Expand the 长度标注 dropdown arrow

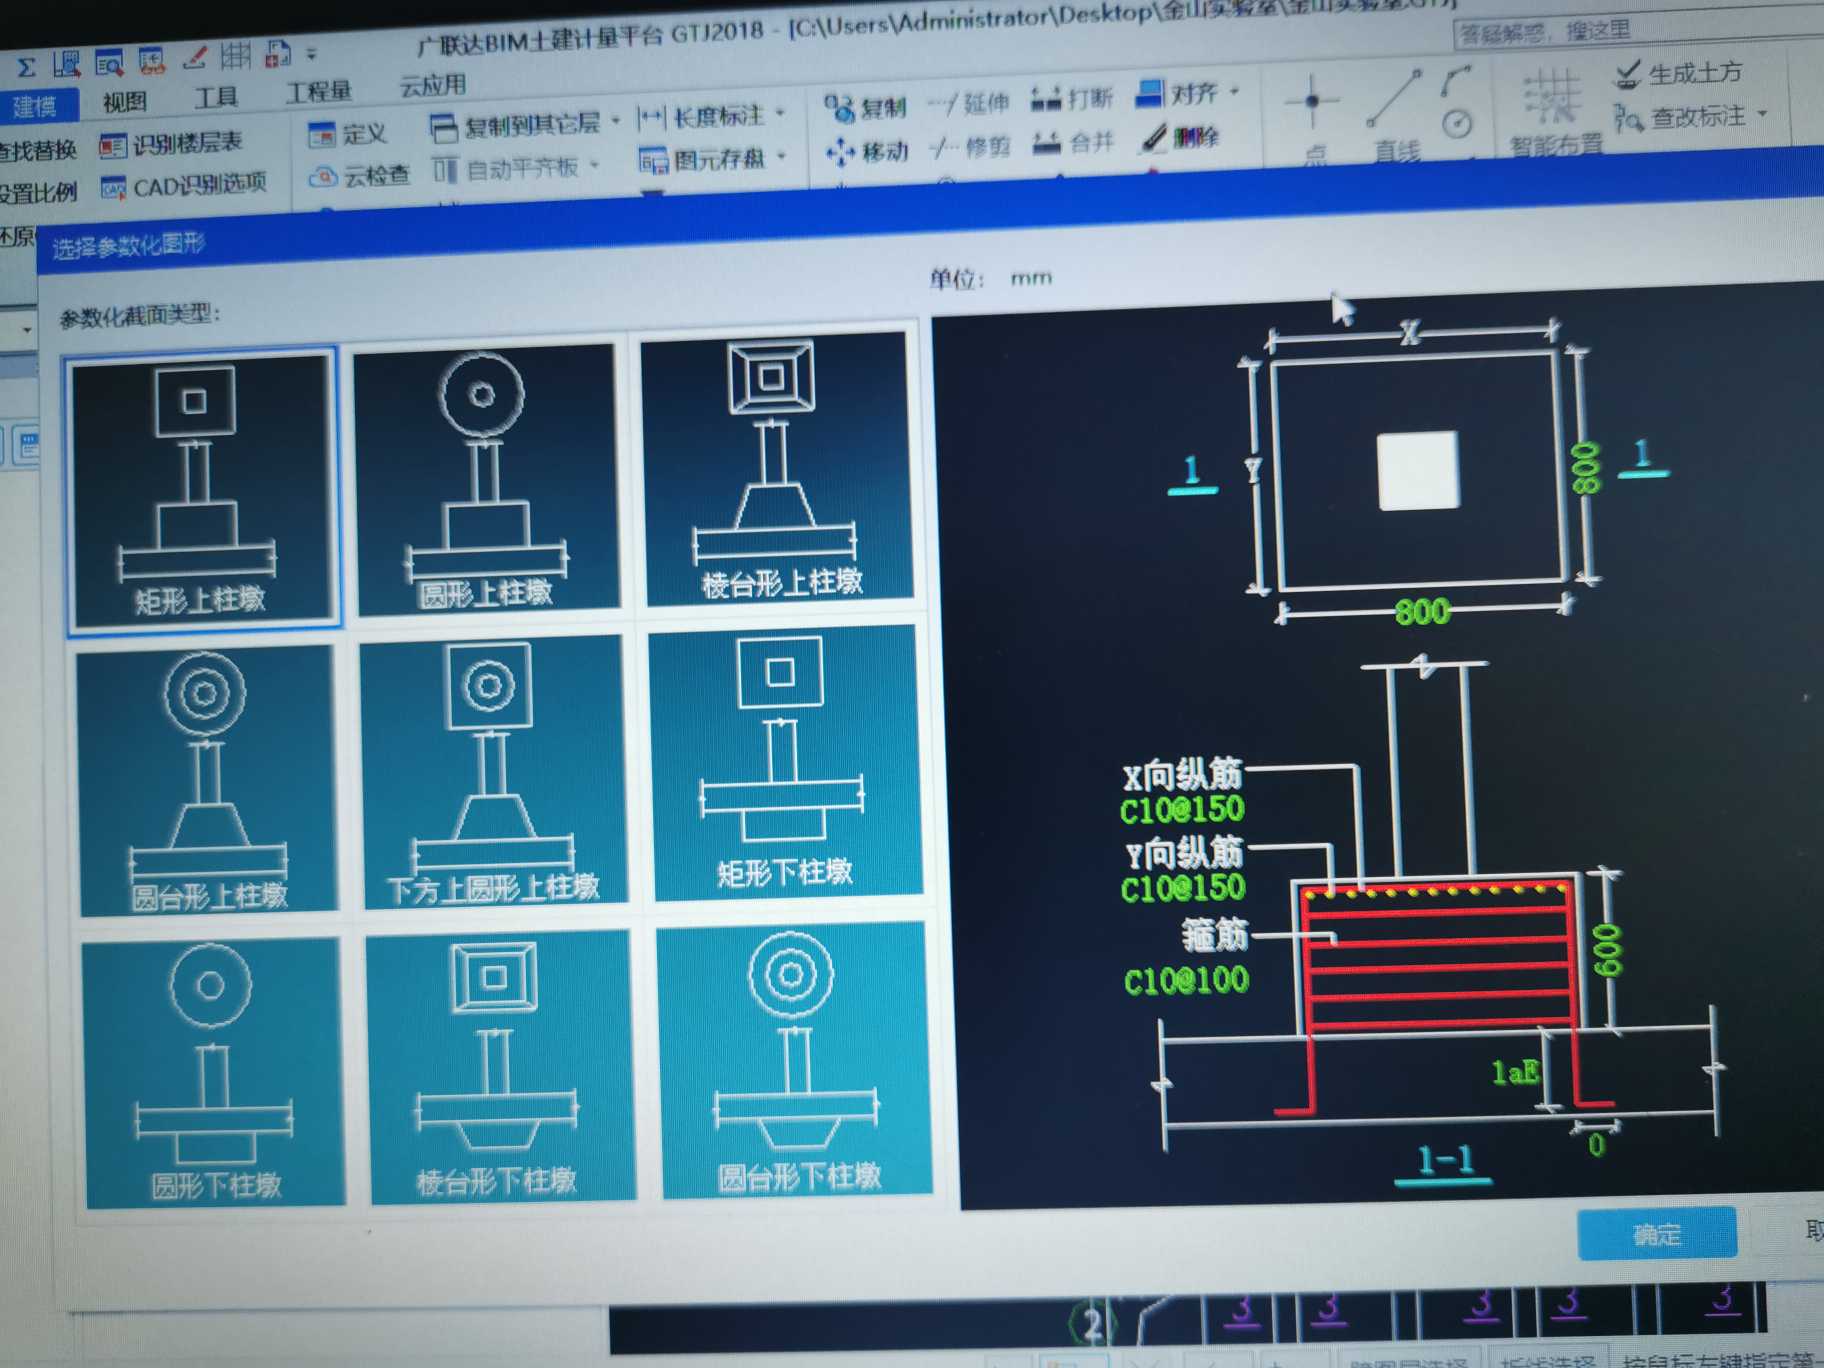pos(781,112)
